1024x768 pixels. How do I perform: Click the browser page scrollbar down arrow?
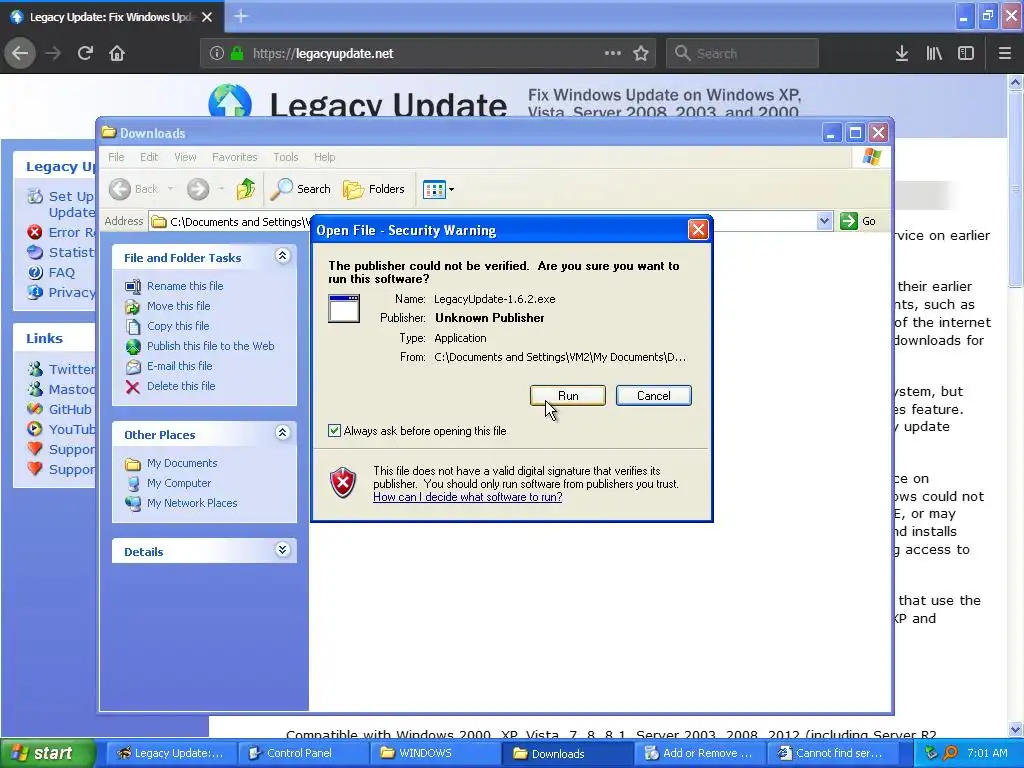pos(1016,729)
